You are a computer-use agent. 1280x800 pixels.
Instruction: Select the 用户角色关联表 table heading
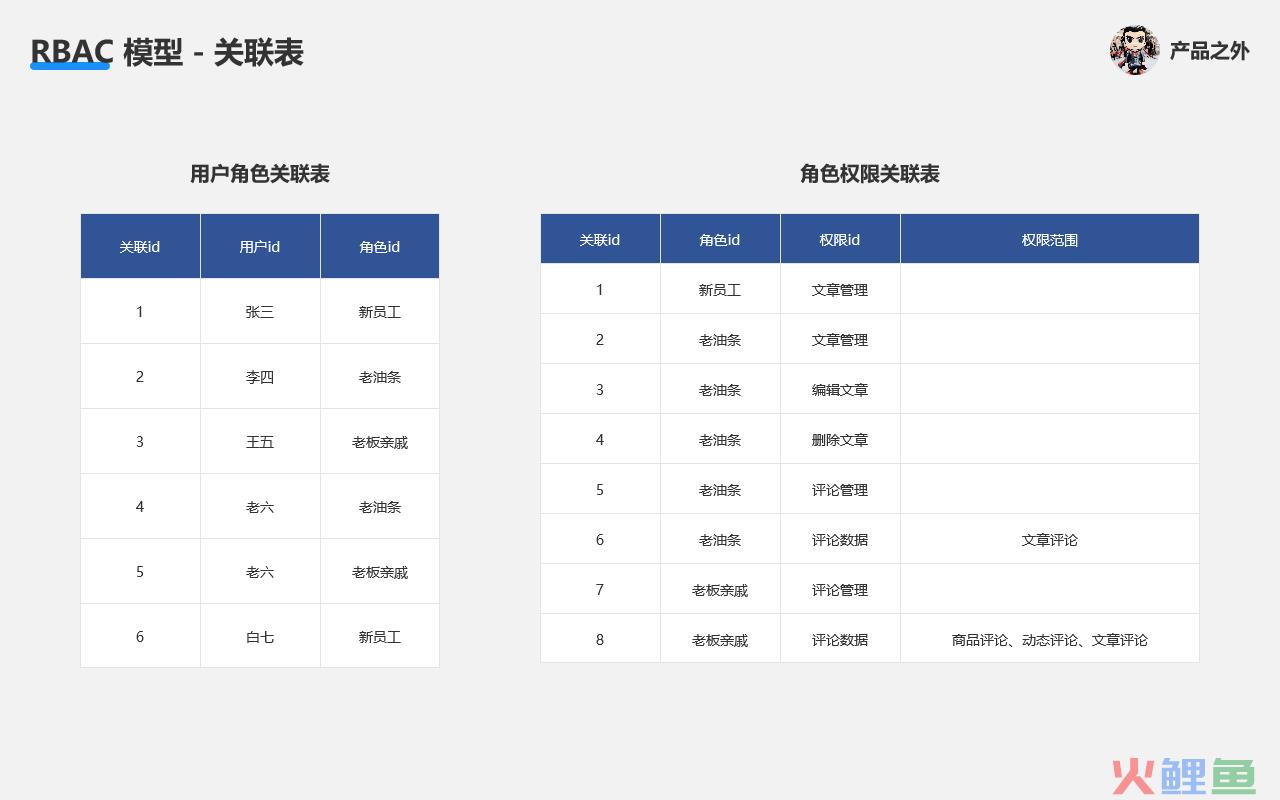(x=260, y=174)
